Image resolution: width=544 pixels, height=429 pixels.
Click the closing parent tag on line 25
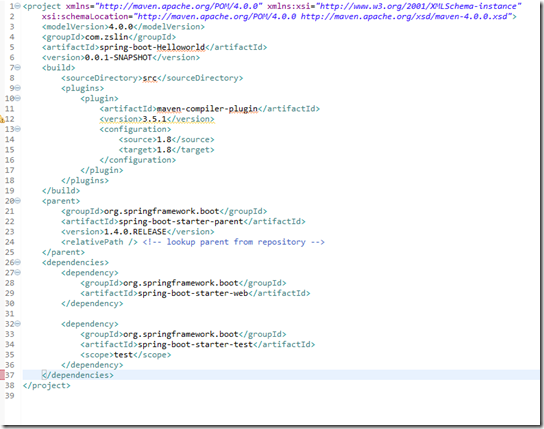point(63,252)
